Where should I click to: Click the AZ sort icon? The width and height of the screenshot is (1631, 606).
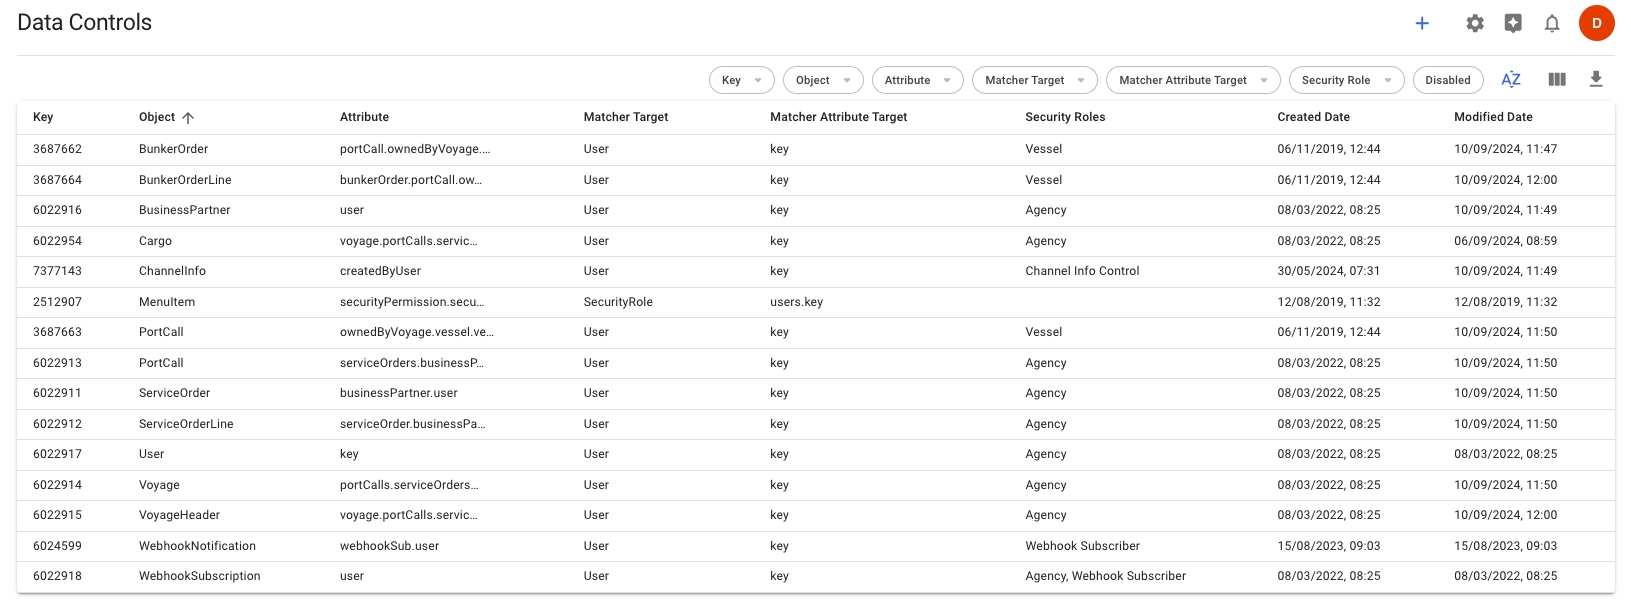tap(1511, 80)
